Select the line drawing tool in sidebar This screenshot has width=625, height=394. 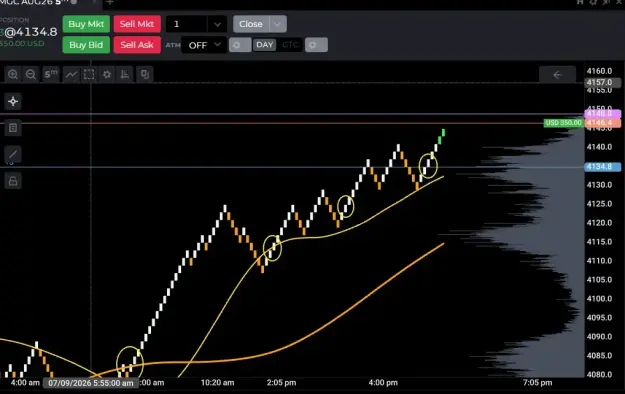tap(13, 154)
